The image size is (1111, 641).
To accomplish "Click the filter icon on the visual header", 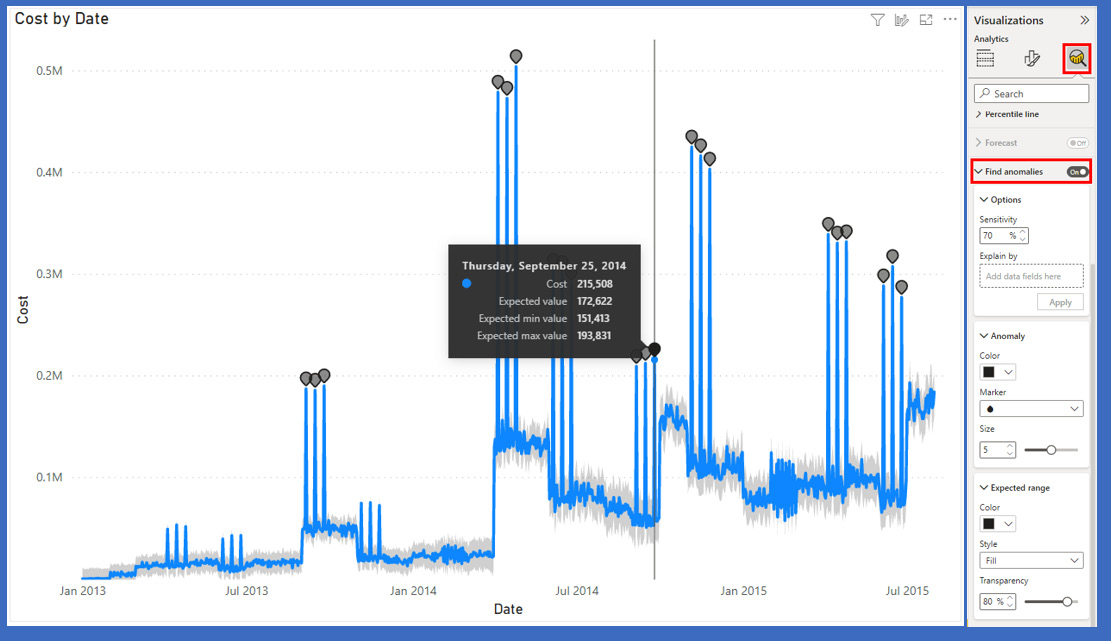I will coord(877,20).
